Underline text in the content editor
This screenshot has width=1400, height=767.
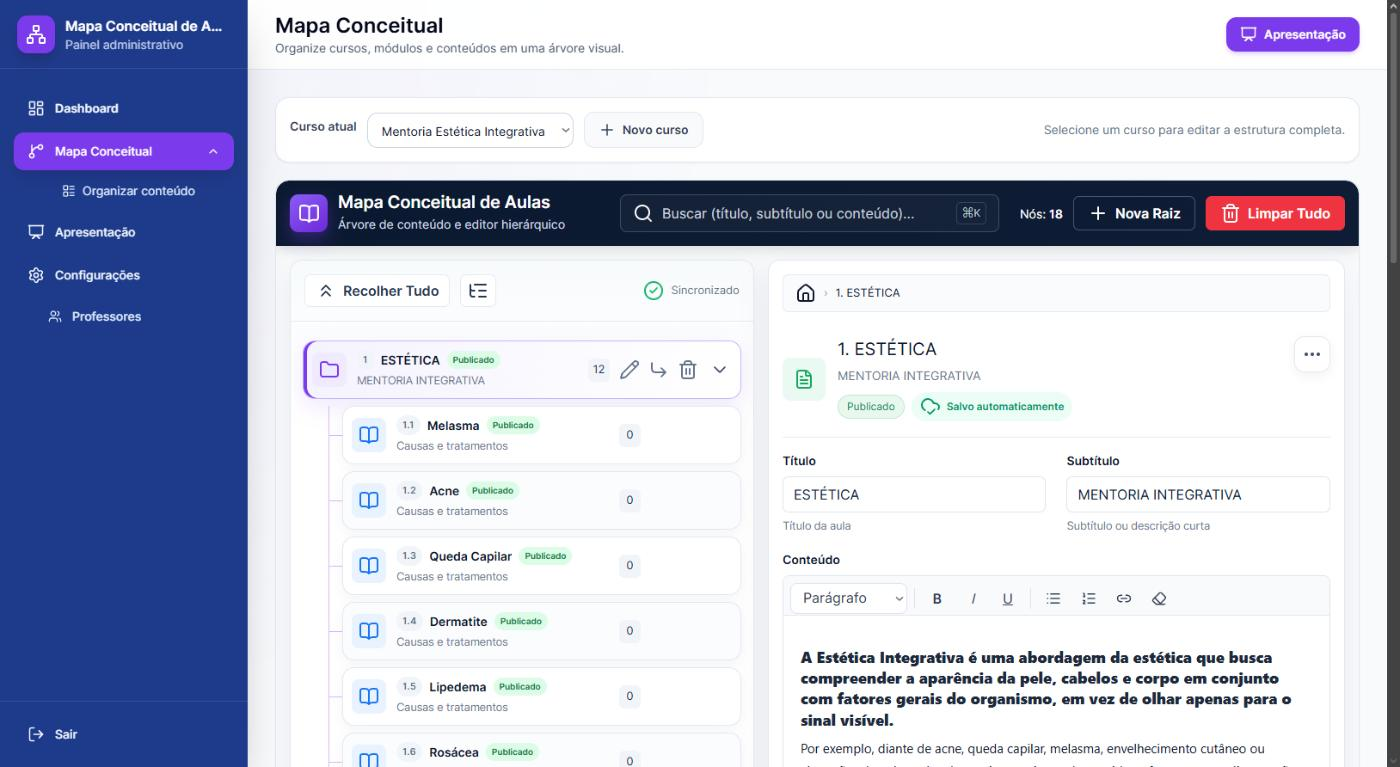[1007, 599]
